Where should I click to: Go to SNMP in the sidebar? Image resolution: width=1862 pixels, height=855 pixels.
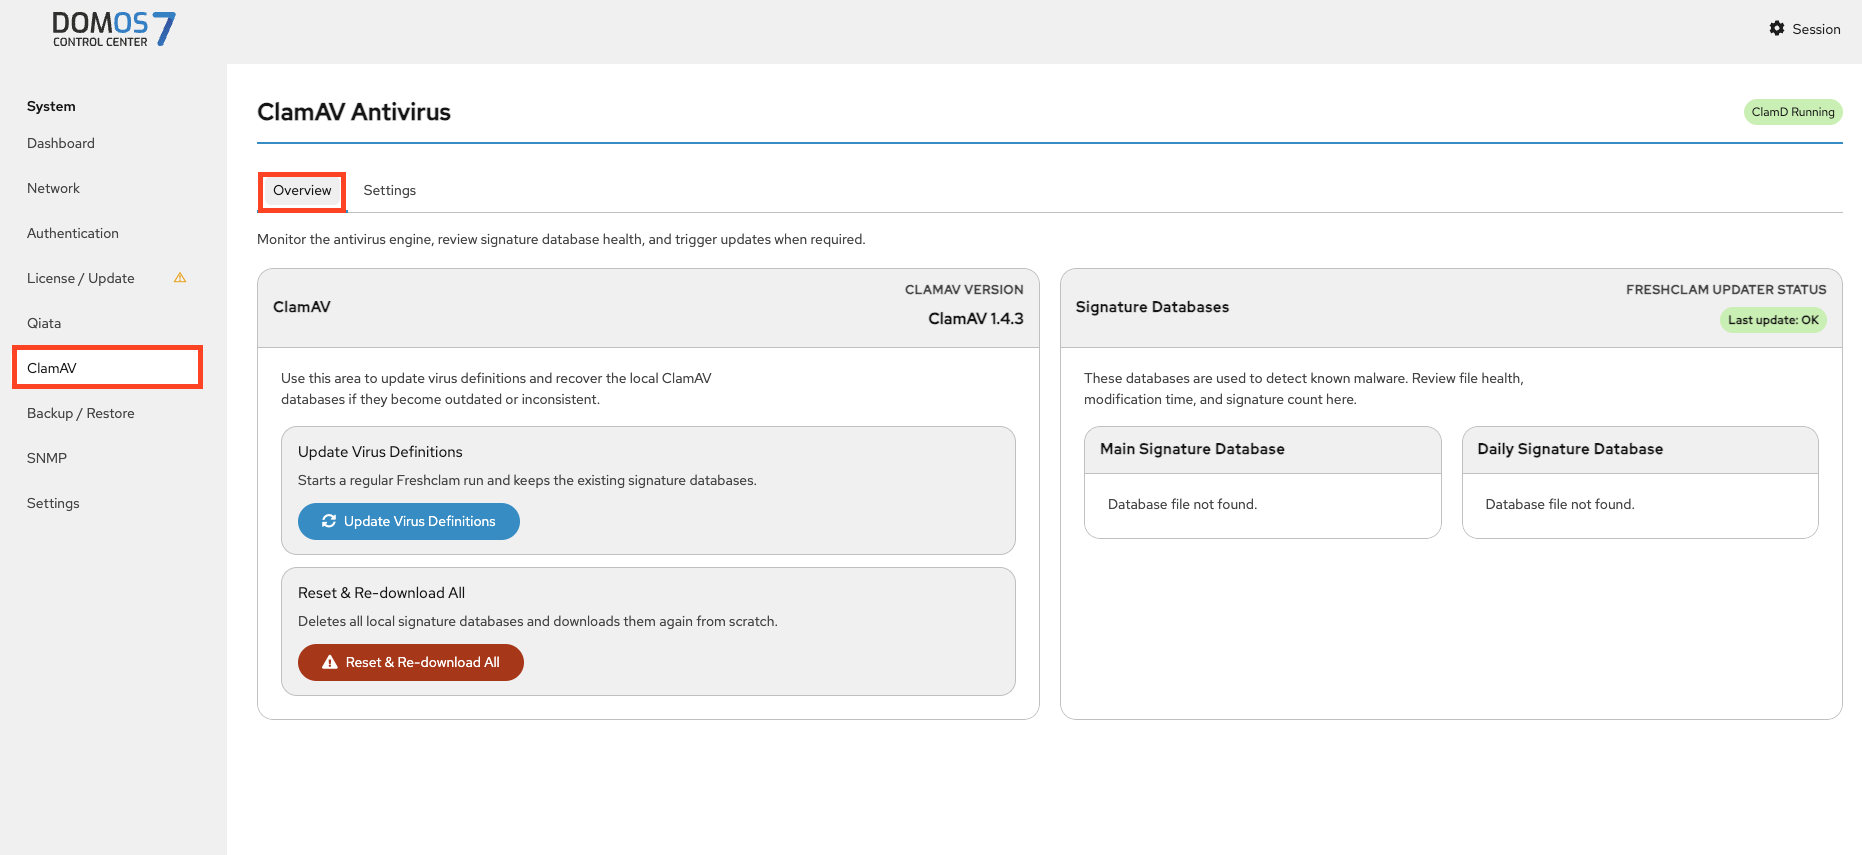47,458
